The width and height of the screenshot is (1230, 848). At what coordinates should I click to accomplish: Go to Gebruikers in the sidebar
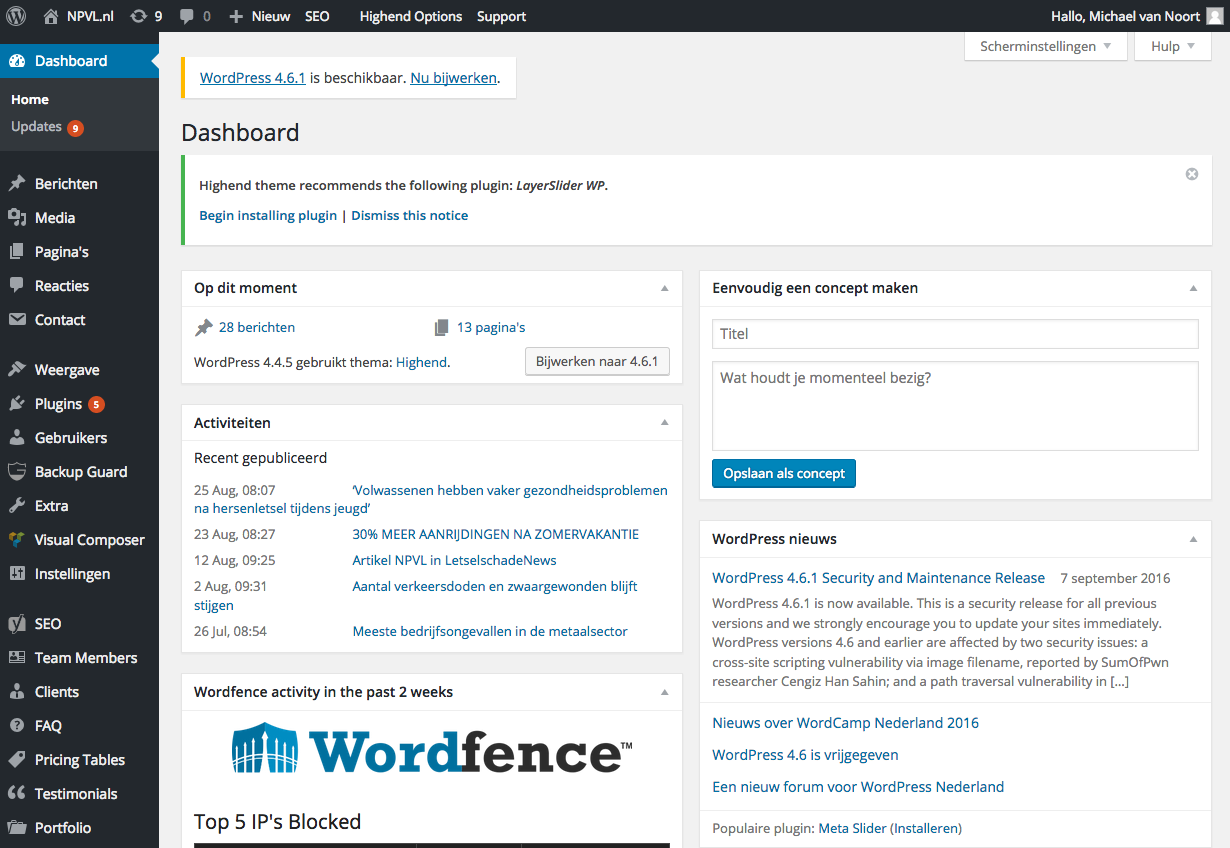coord(70,438)
